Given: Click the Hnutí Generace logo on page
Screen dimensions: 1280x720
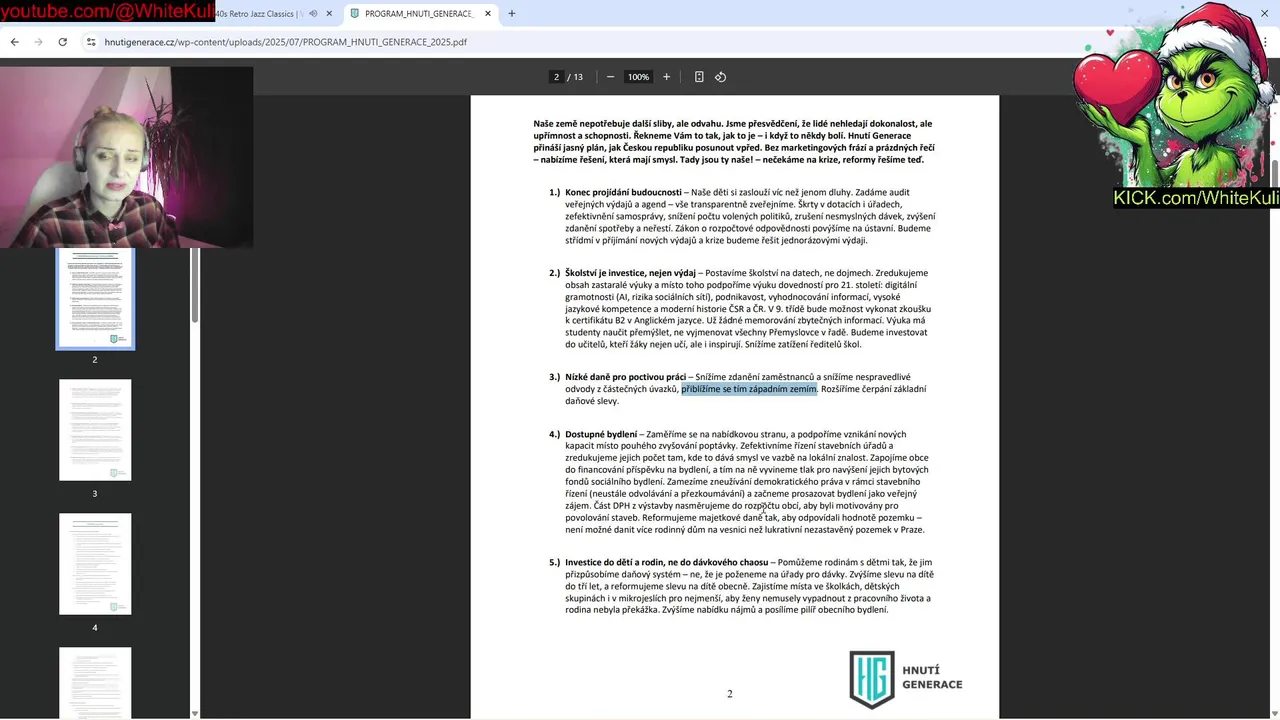Looking at the screenshot, I should pos(905,679).
